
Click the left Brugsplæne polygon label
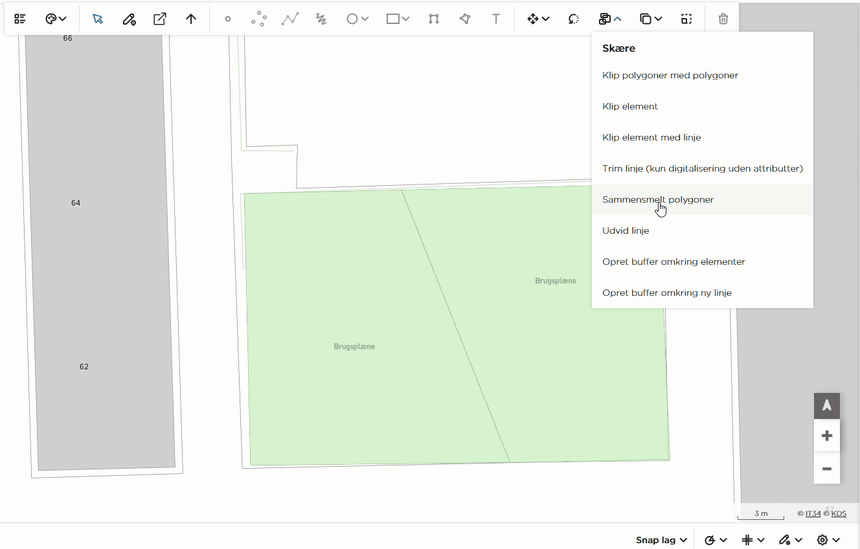coord(354,347)
